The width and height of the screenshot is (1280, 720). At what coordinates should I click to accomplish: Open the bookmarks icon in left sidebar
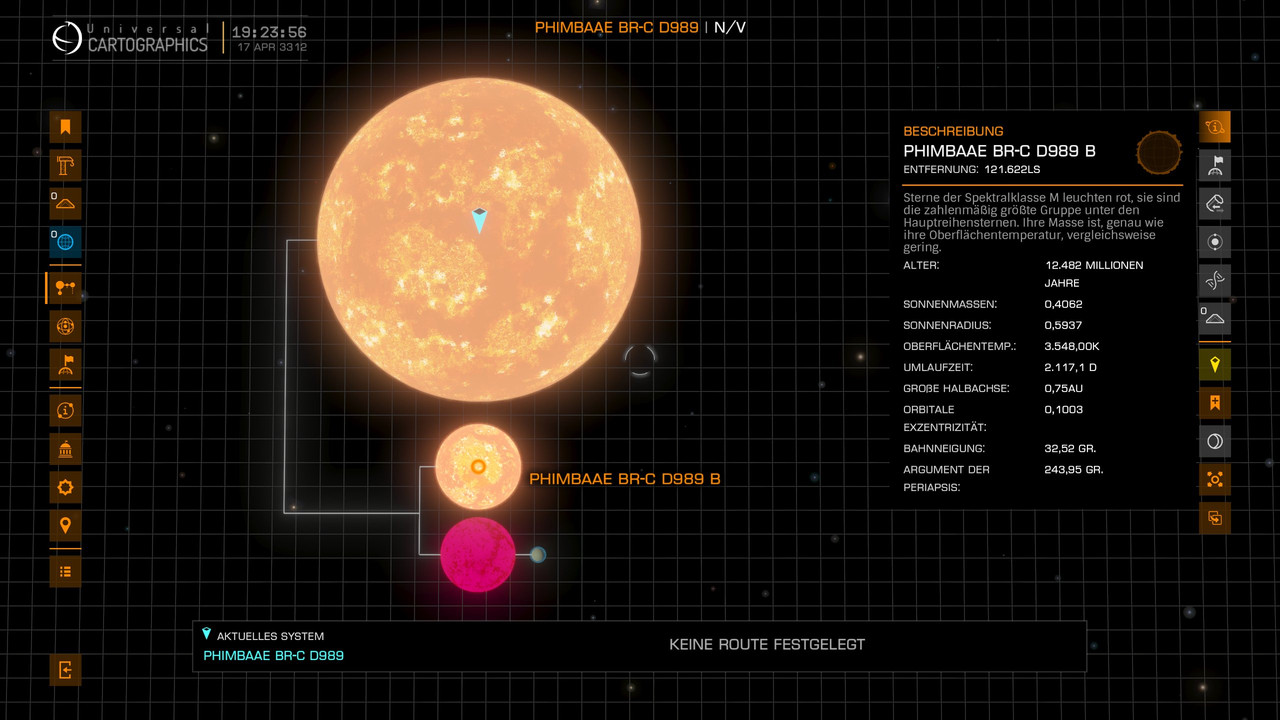point(65,127)
